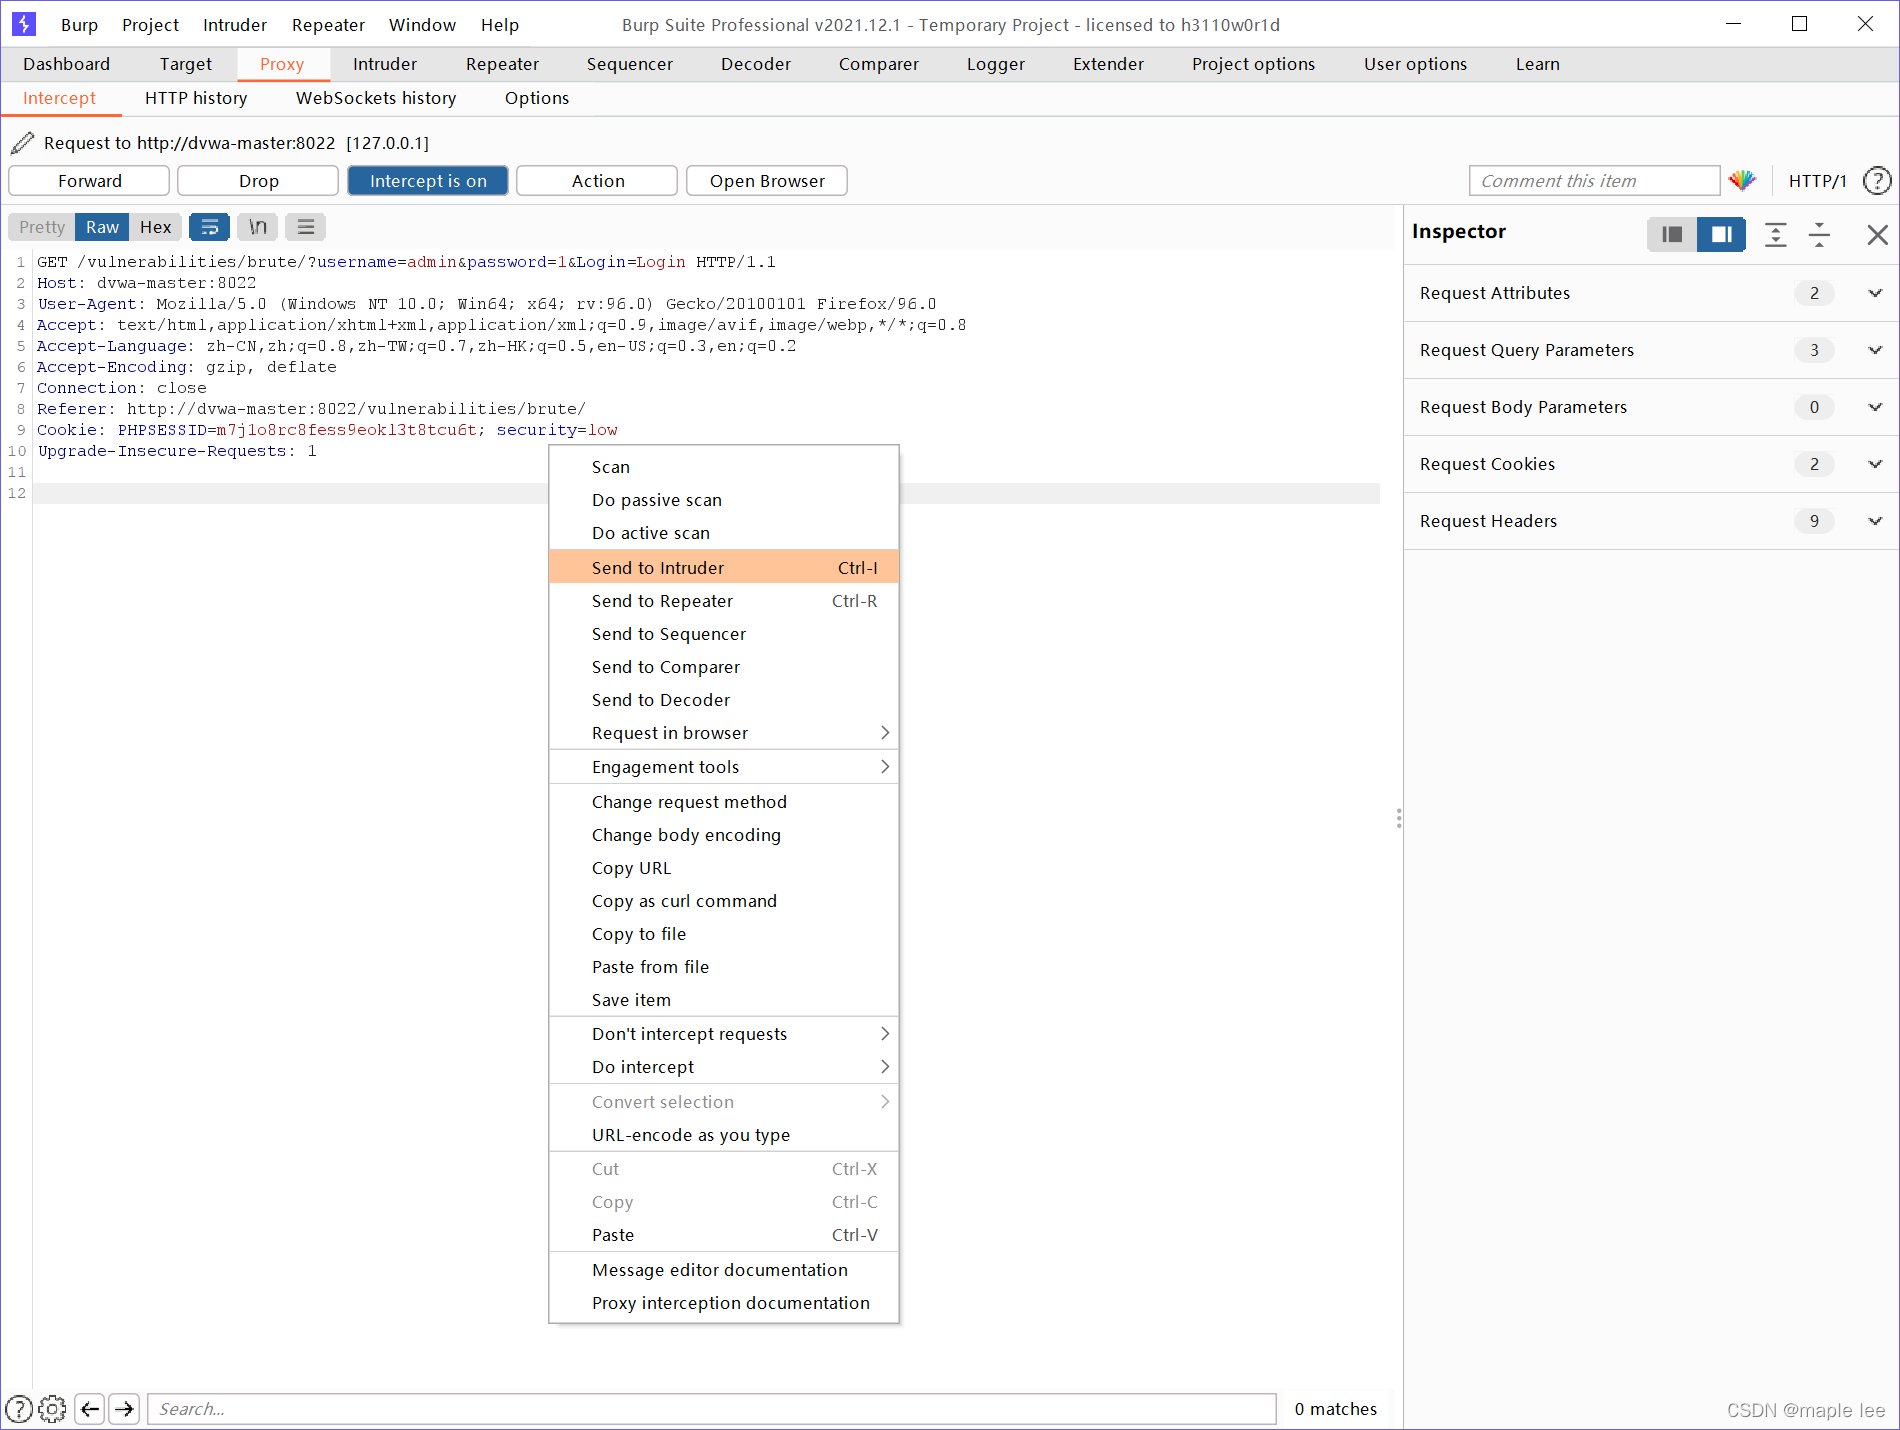This screenshot has height=1430, width=1900.
Task: Close the Inspector panel
Action: [1877, 234]
